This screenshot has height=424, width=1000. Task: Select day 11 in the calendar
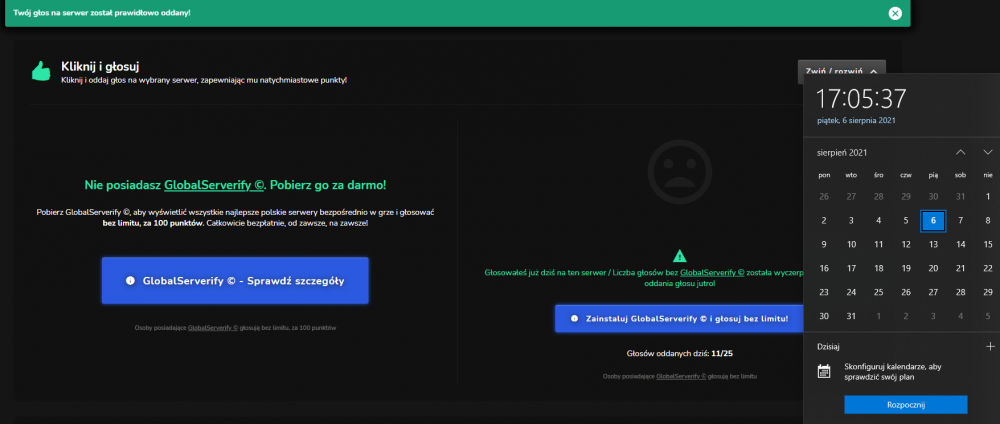(878, 244)
